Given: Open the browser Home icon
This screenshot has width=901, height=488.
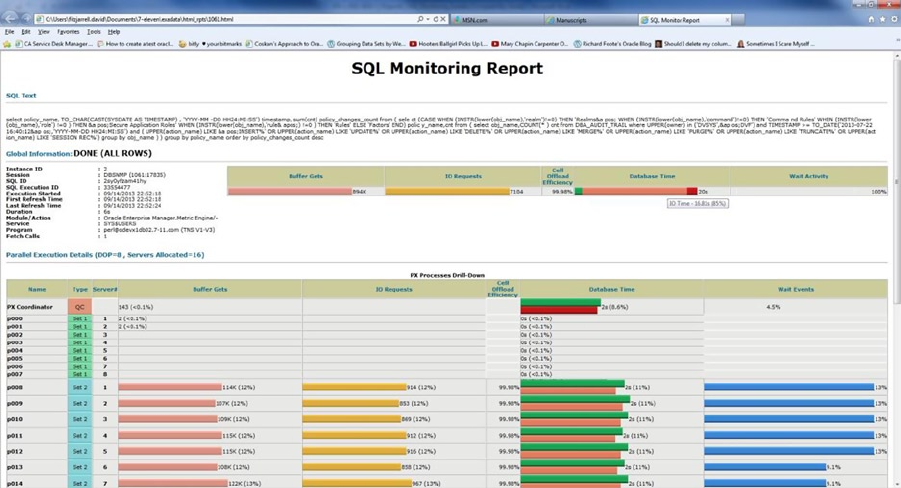Looking at the screenshot, I should pos(871,19).
